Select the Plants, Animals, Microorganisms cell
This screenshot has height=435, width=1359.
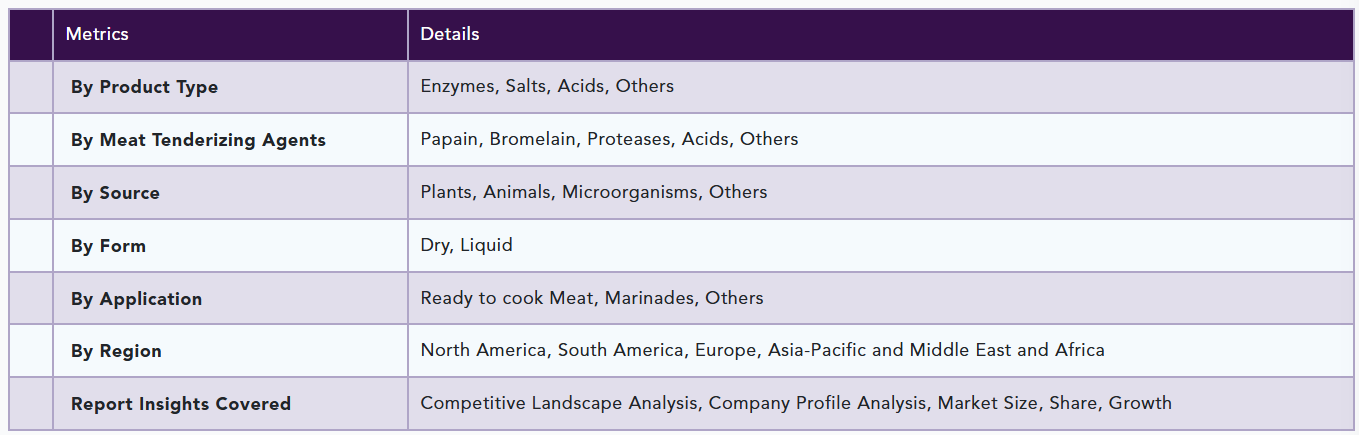(880, 193)
